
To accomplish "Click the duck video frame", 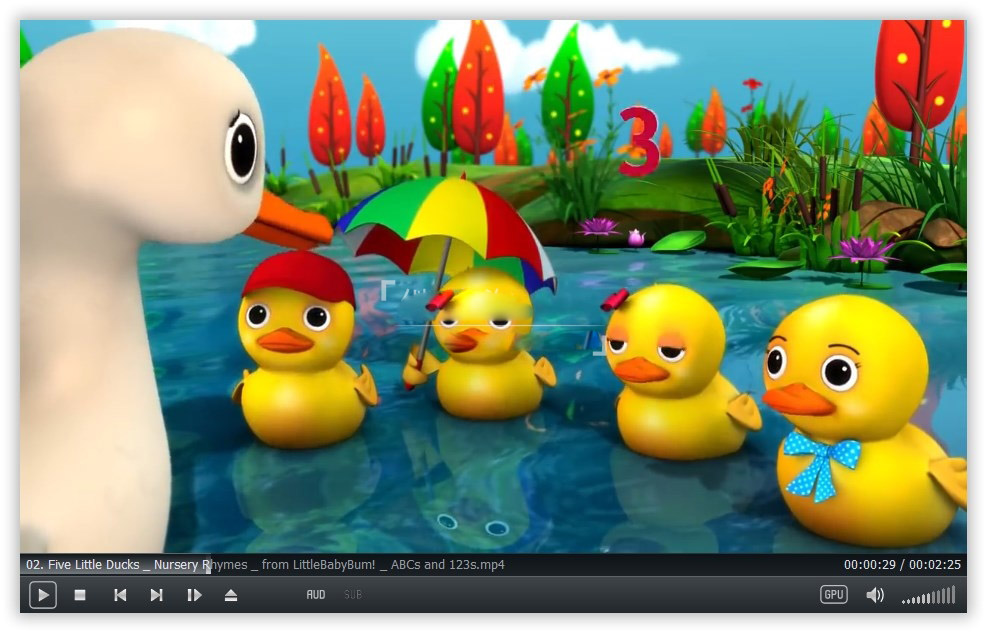I will pos(494,286).
